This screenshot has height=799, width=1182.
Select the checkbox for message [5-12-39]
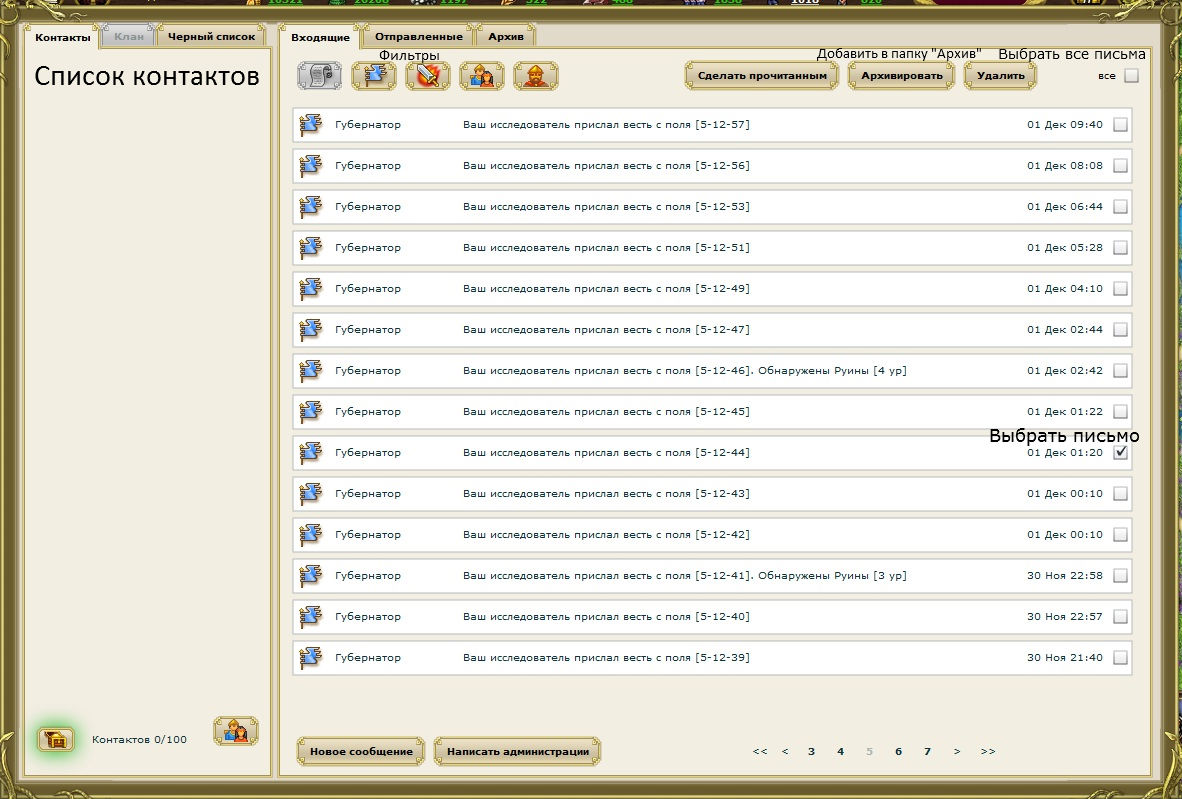pos(1120,657)
